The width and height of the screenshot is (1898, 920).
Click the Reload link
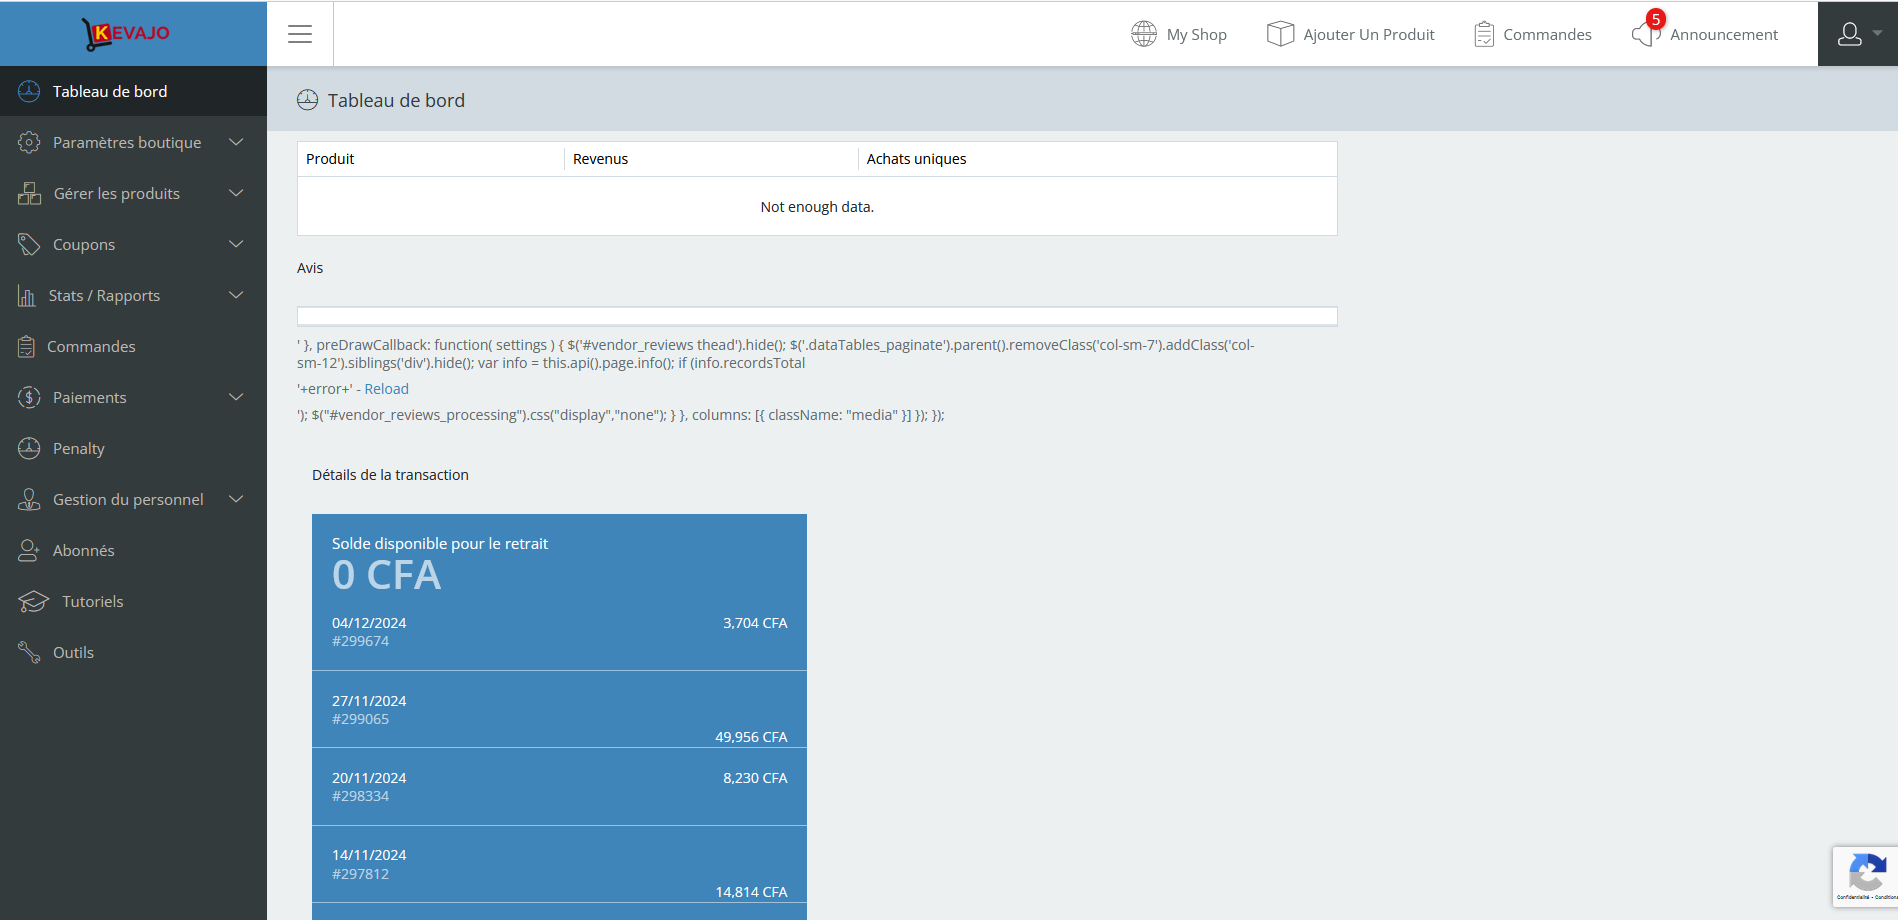tap(386, 389)
